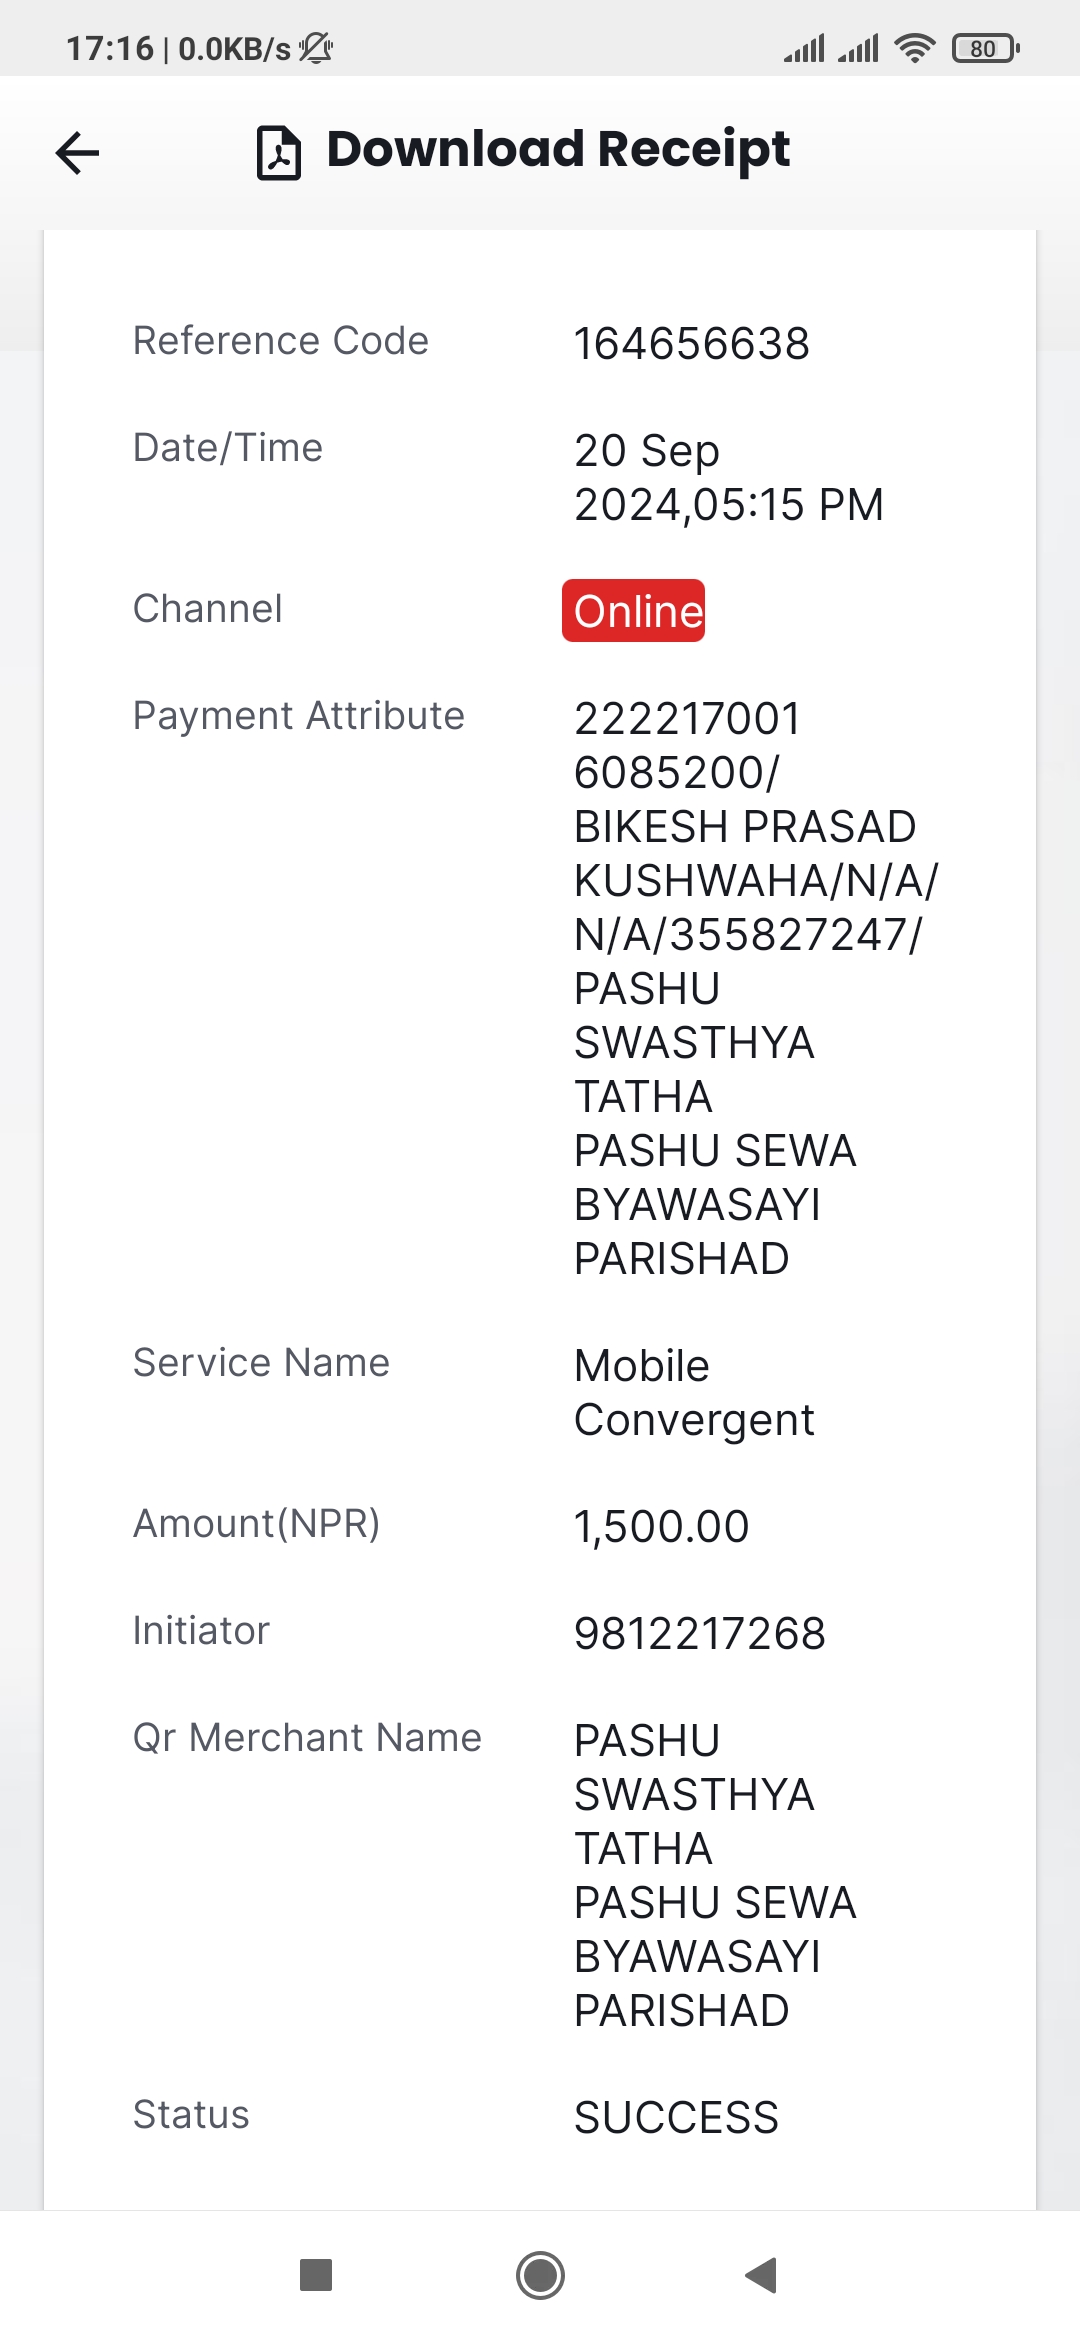The height and width of the screenshot is (2340, 1080).
Task: Tap the circular home navigation button
Action: click(x=540, y=2275)
